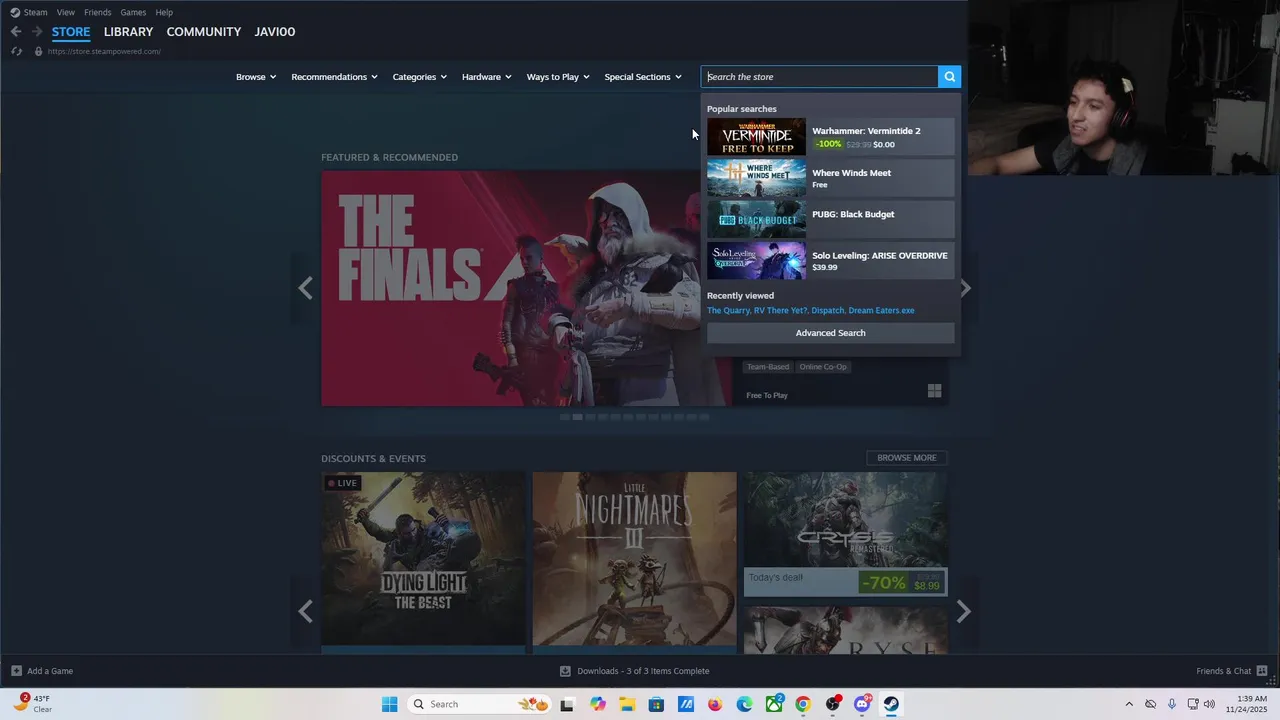Open File Explorer from the taskbar
Screen dimensions: 1280x720
point(627,704)
